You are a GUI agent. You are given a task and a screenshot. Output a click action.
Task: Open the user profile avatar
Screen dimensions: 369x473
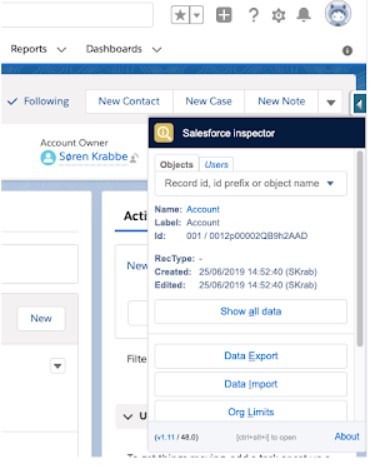[338, 13]
